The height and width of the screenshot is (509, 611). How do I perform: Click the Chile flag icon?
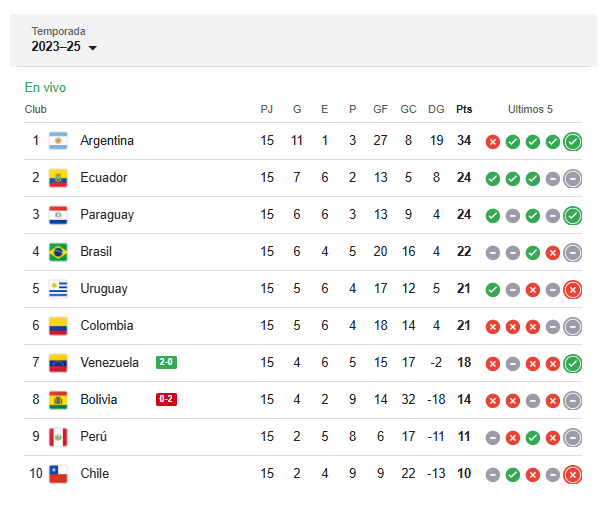[58, 474]
